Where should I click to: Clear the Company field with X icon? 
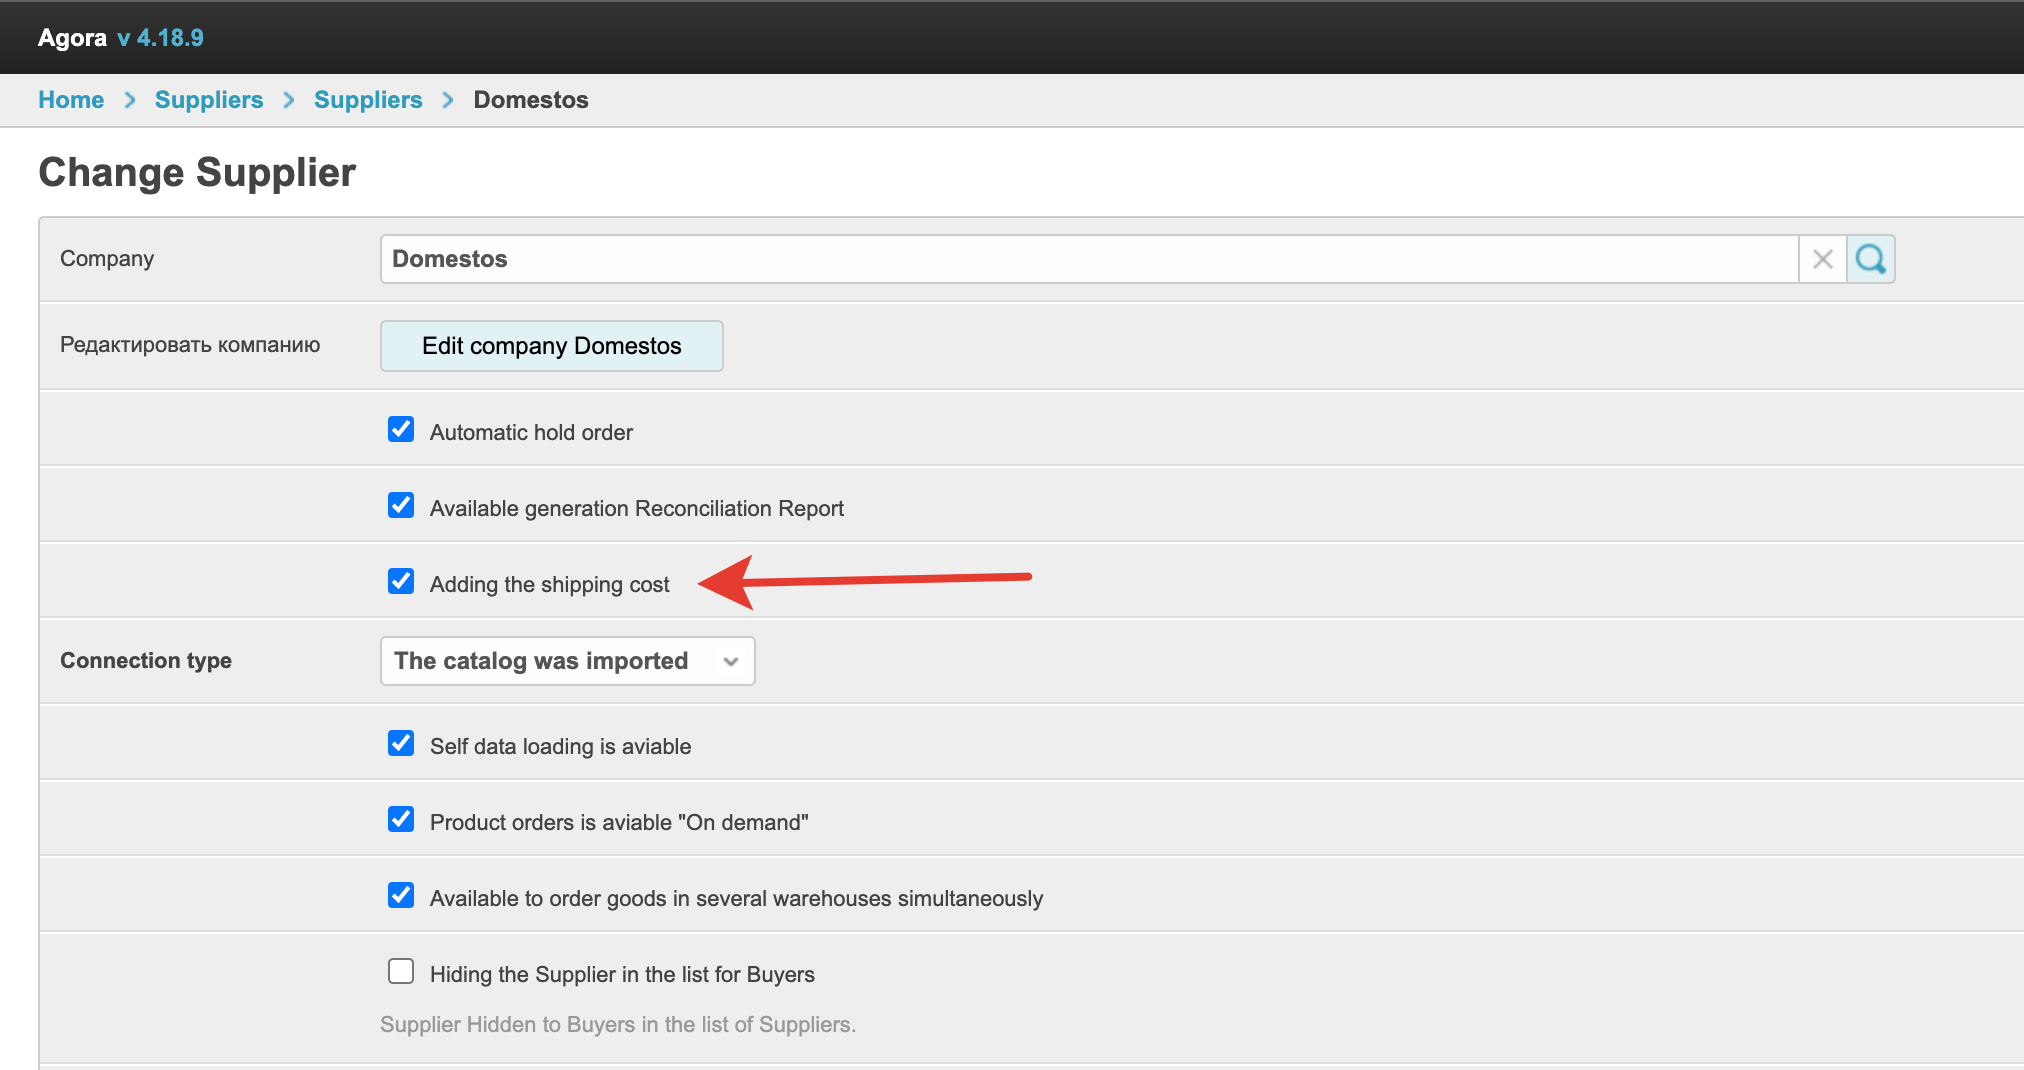coord(1822,260)
